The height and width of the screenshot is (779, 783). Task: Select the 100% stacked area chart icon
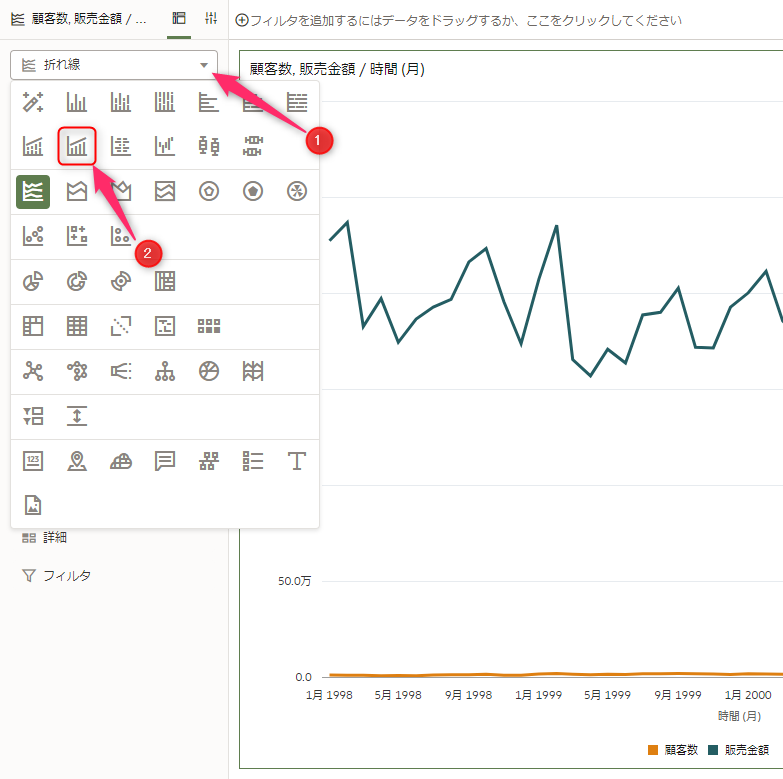point(165,191)
